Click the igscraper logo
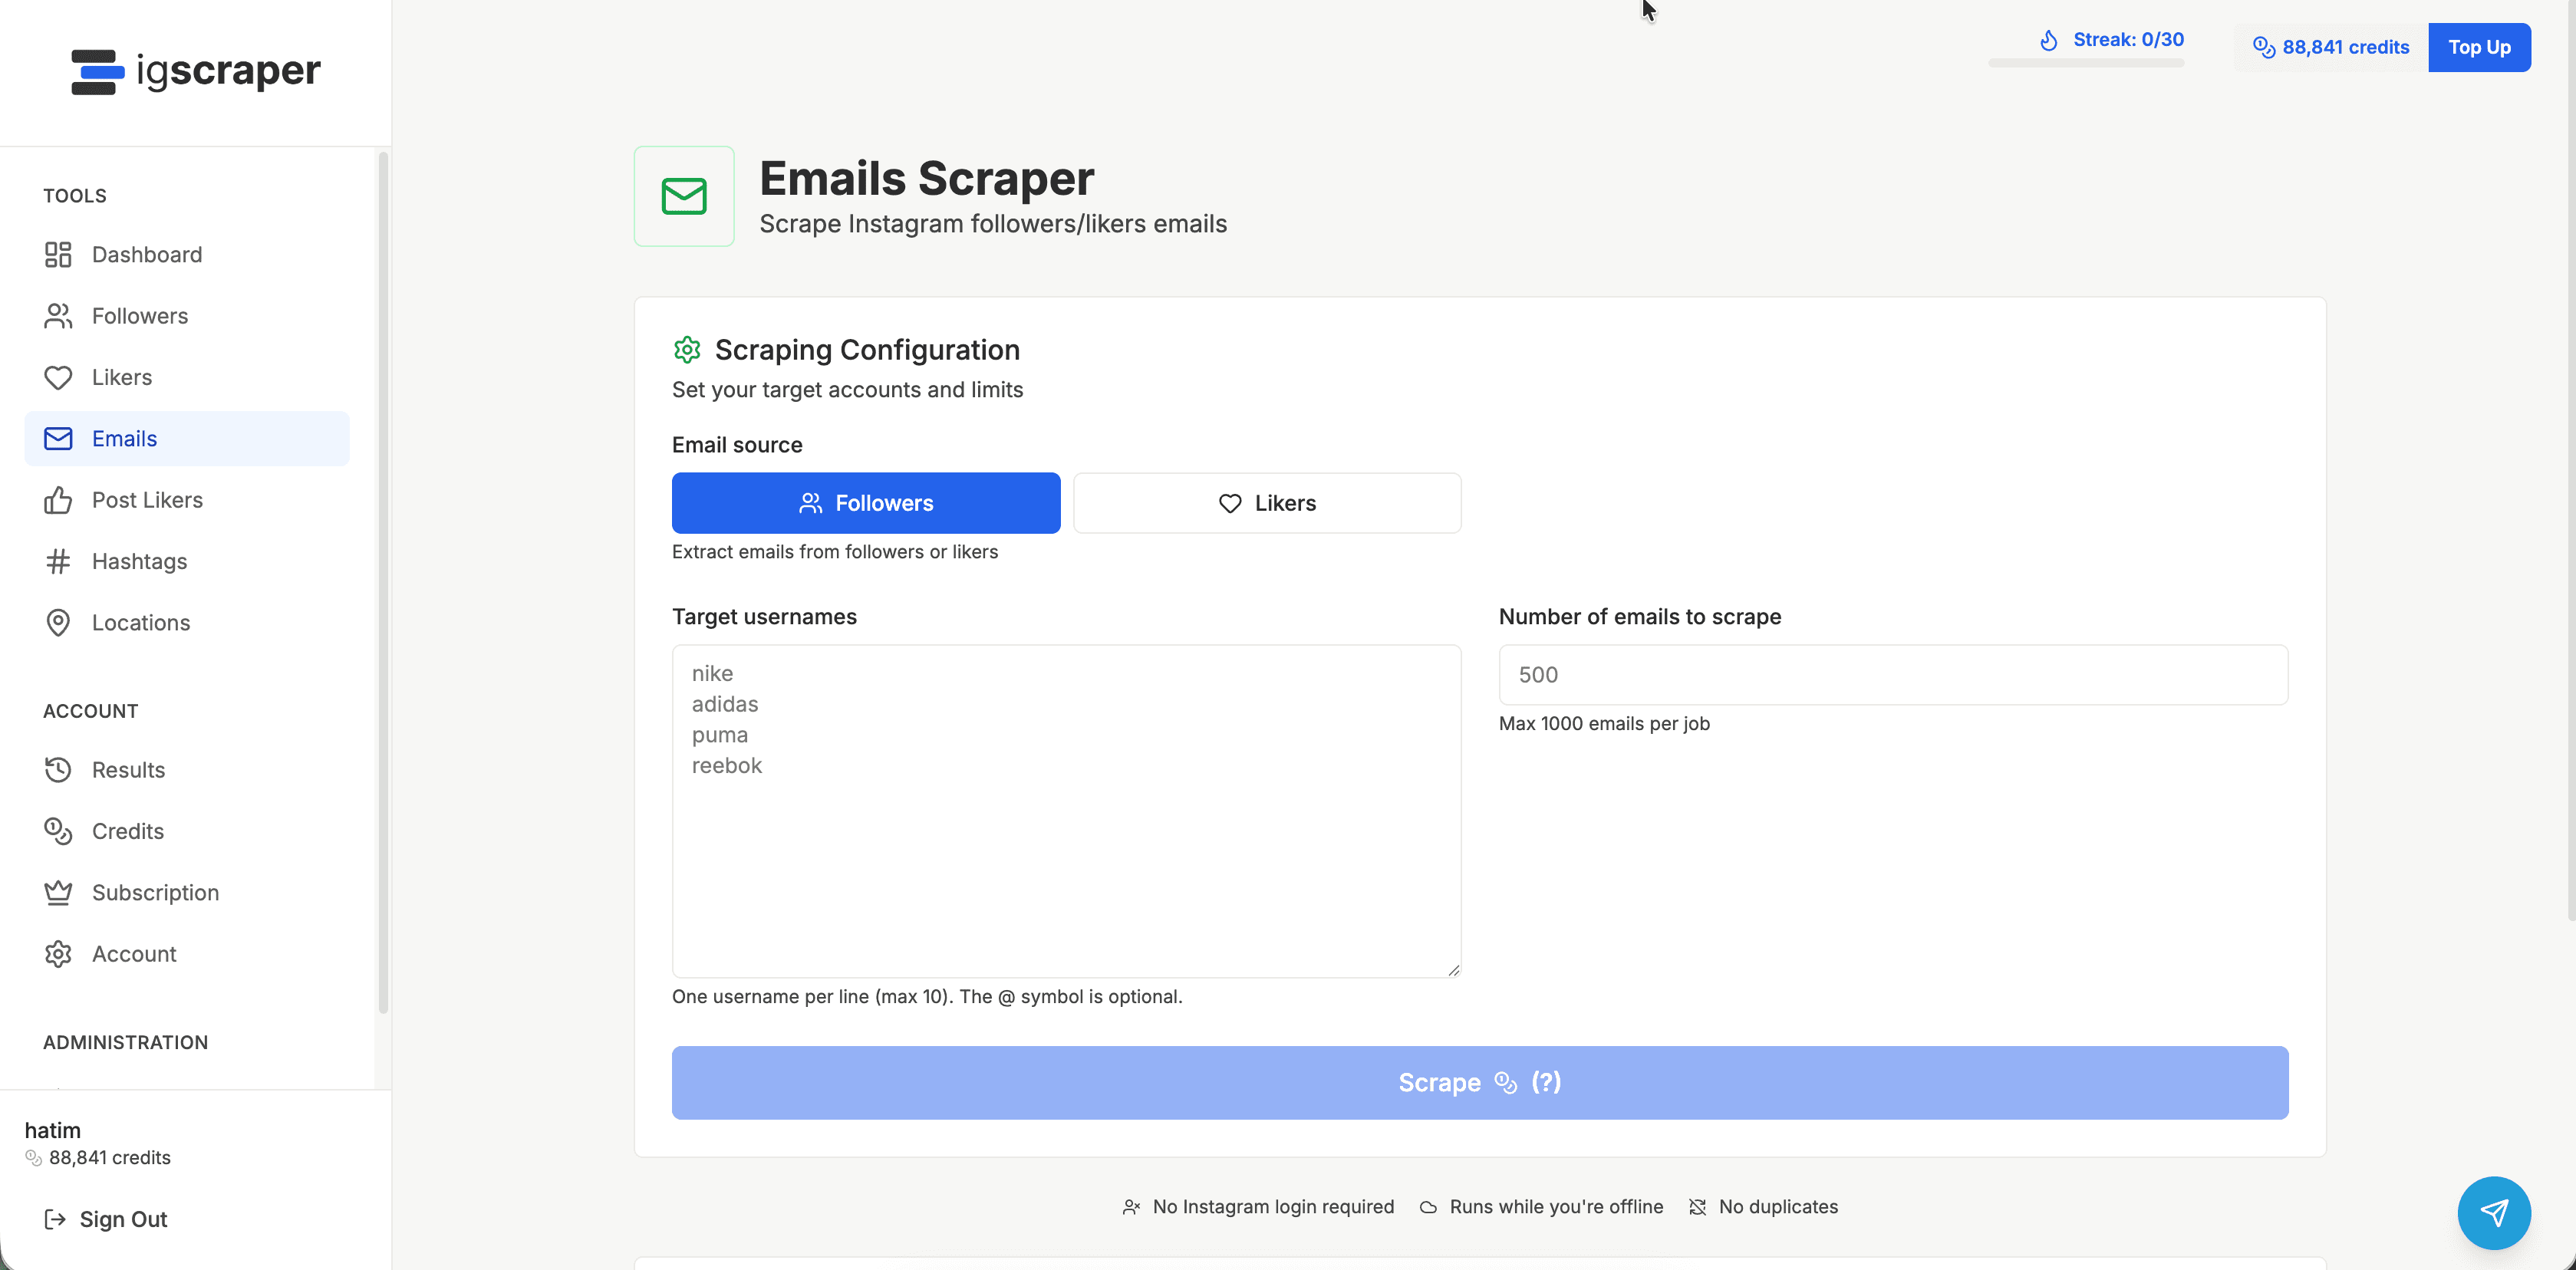This screenshot has width=2576, height=1270. (195, 71)
